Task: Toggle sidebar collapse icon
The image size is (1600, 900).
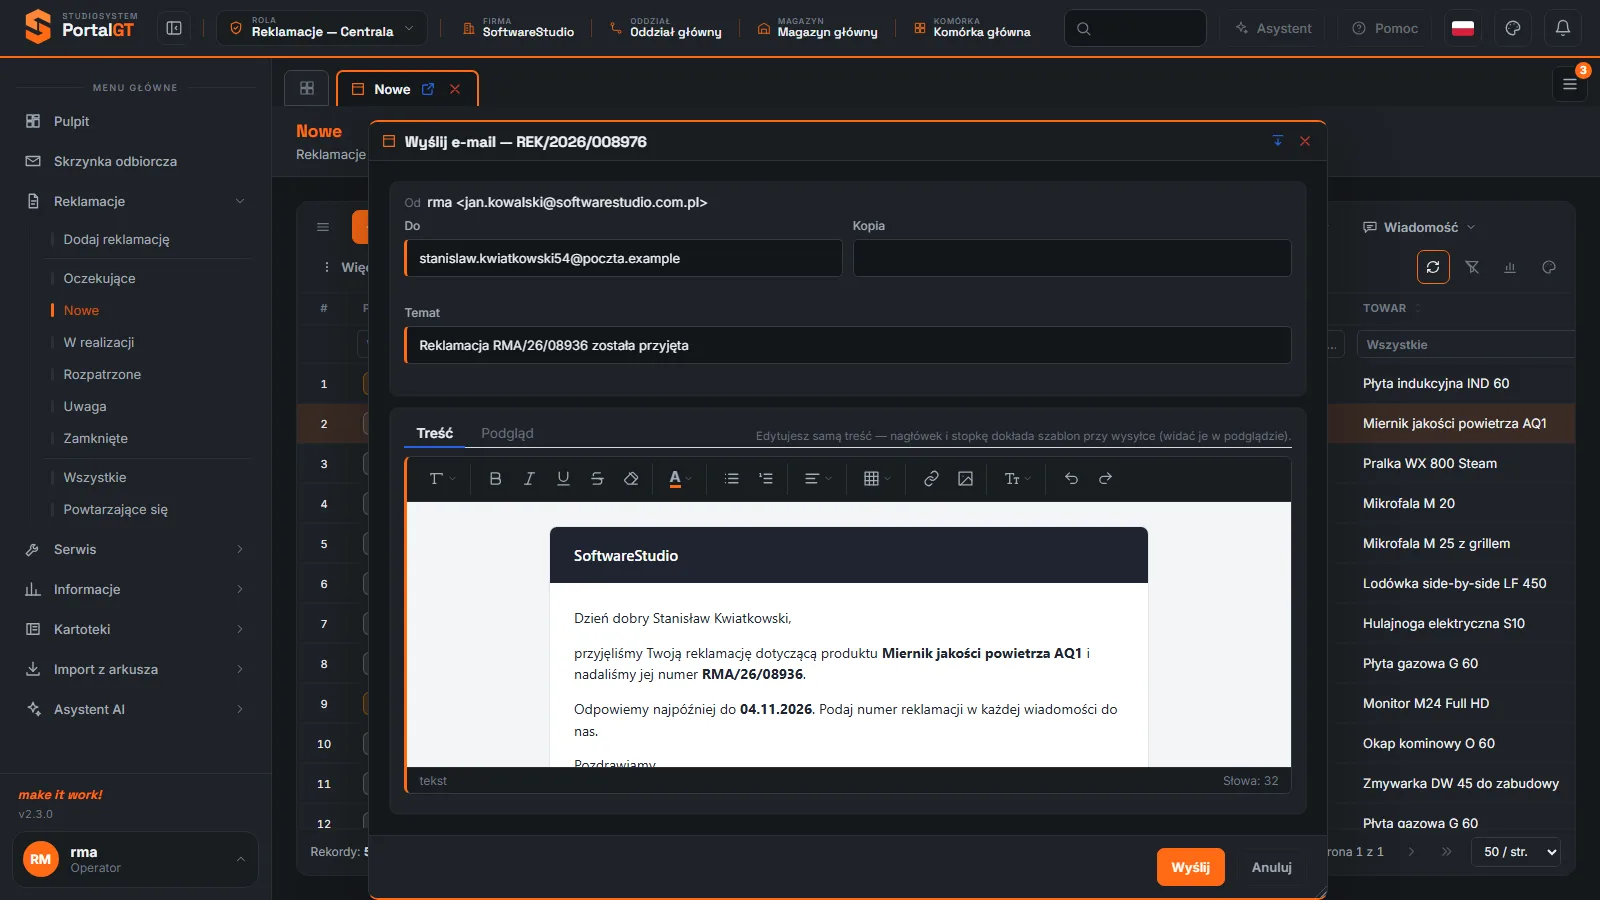Action: point(174,28)
